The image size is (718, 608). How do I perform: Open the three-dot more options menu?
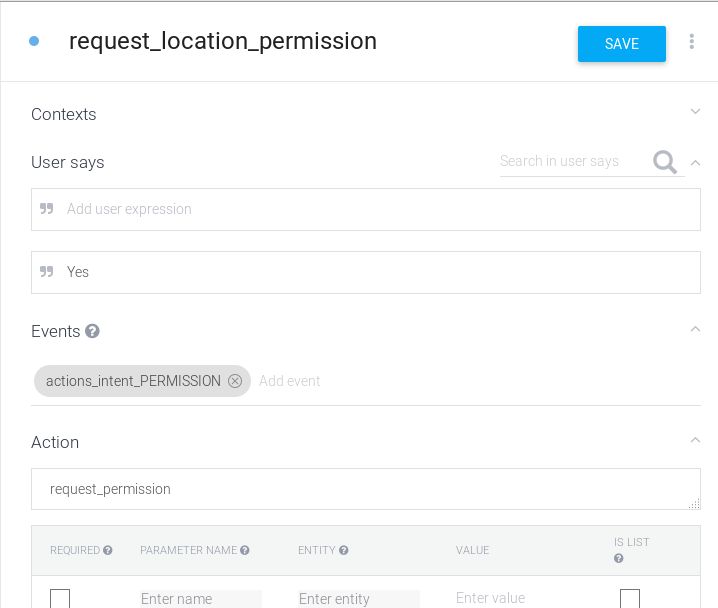691,42
